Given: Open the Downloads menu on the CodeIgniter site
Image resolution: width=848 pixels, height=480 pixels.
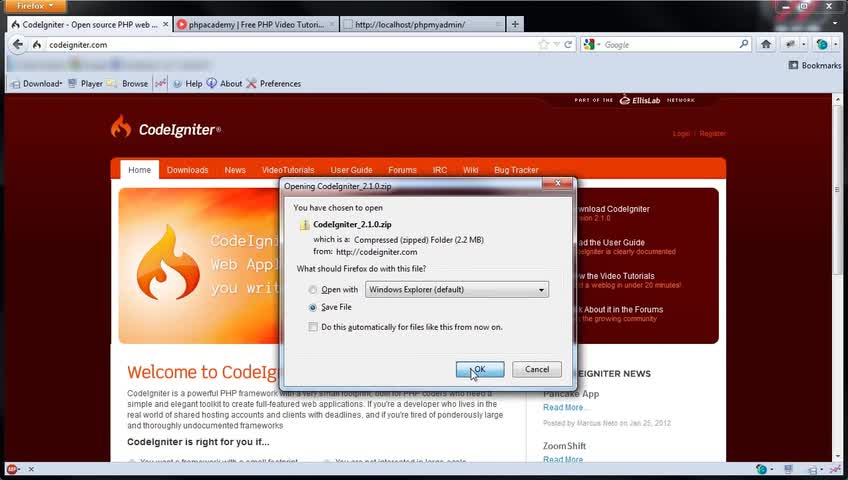Looking at the screenshot, I should tap(187, 170).
